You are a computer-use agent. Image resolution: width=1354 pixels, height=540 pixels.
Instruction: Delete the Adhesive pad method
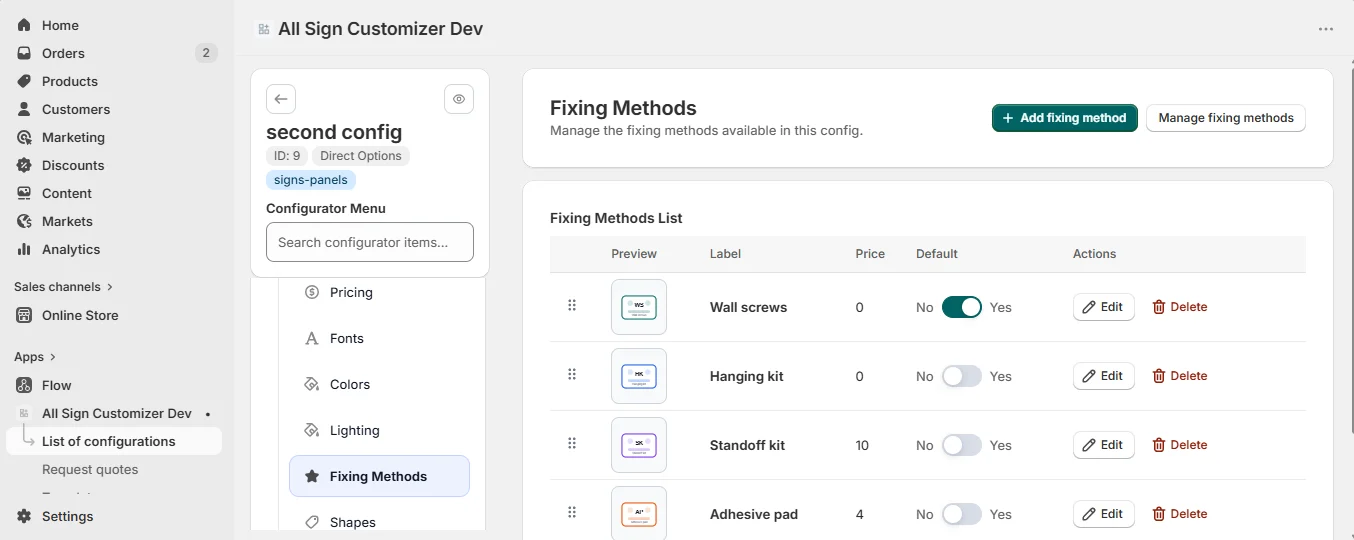pyautogui.click(x=1180, y=514)
